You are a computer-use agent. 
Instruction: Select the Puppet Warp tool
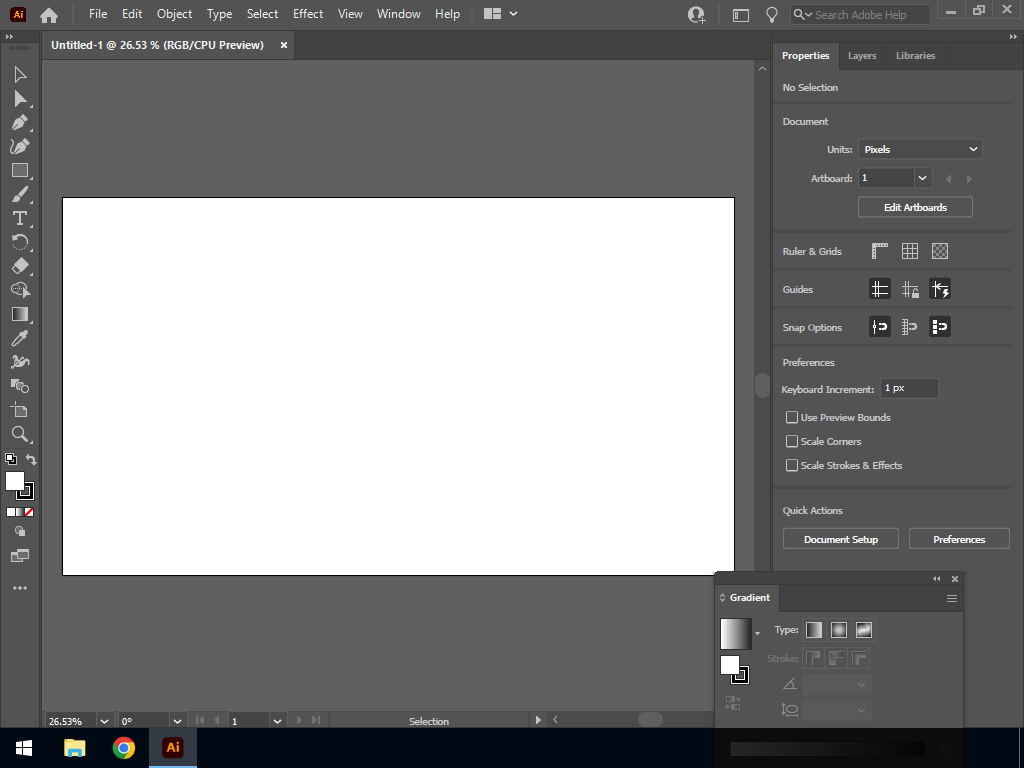[x=20, y=362]
